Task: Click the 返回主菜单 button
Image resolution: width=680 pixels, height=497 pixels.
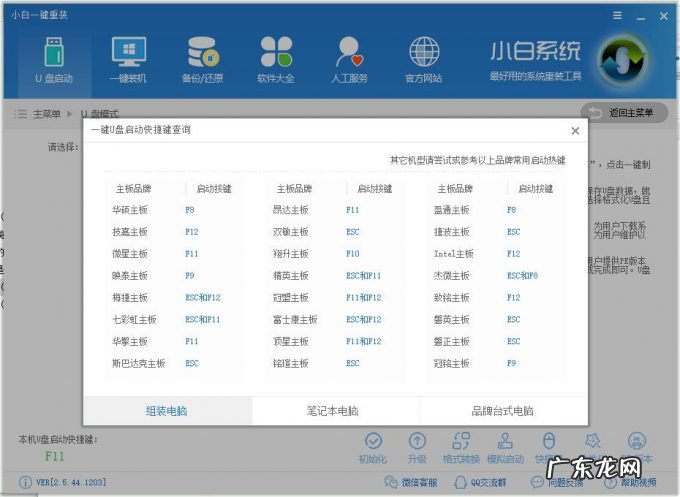Action: coord(624,113)
